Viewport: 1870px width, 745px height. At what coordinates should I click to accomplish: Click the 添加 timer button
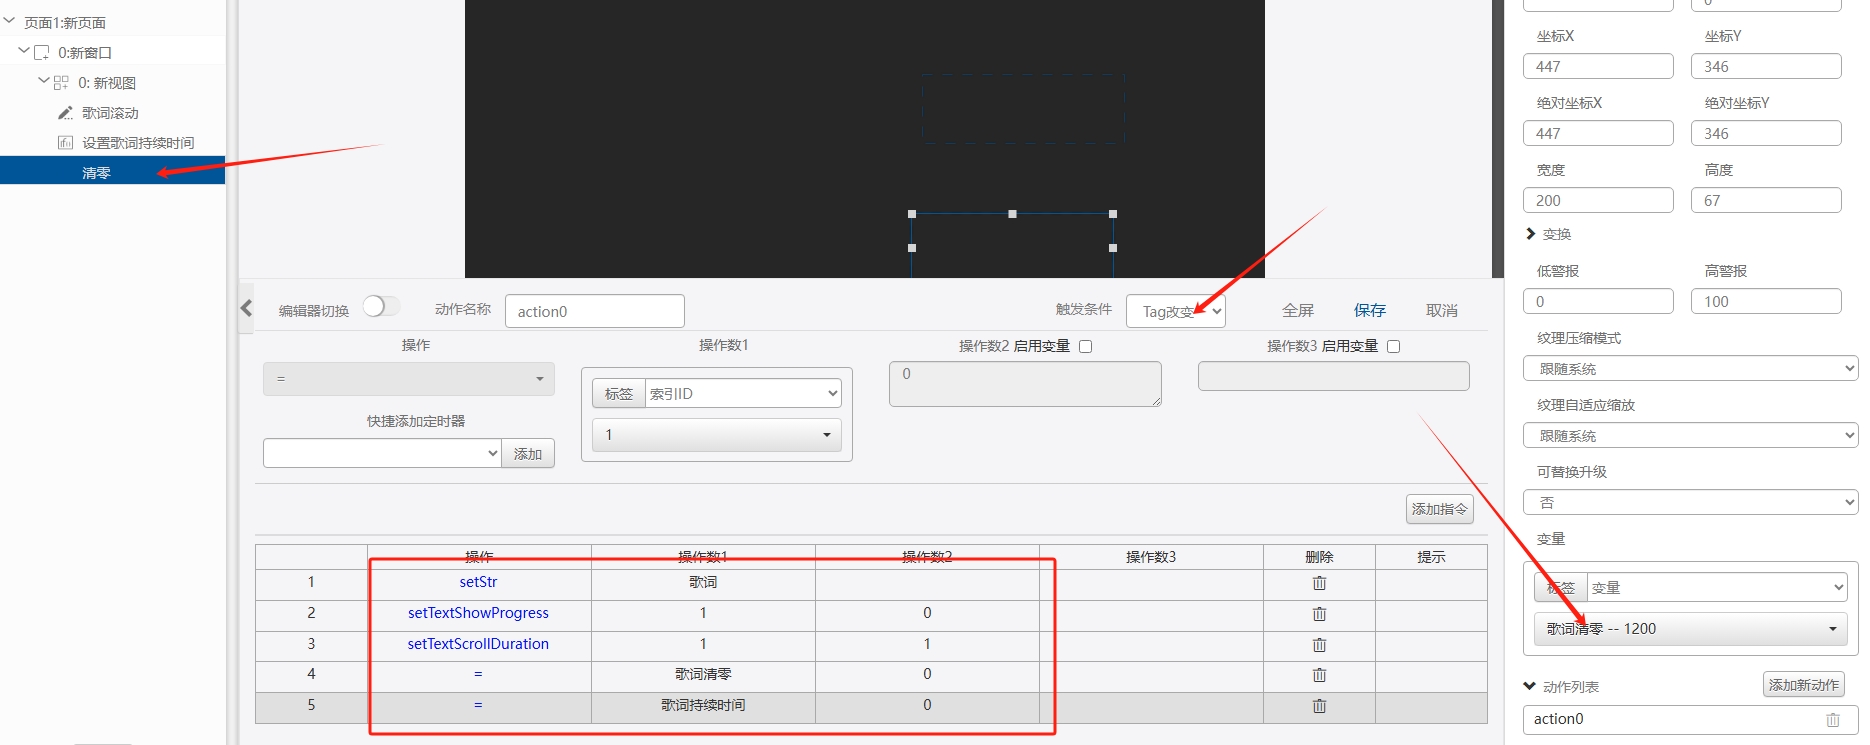pyautogui.click(x=528, y=454)
